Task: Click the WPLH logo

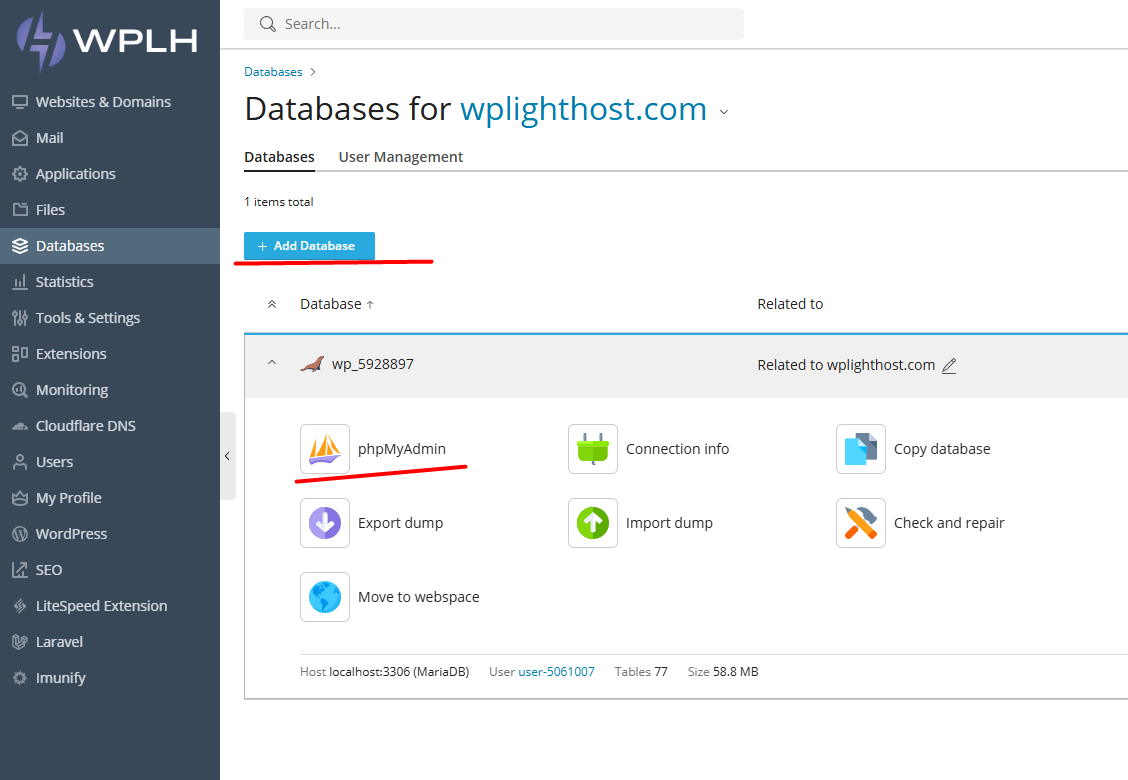Action: pyautogui.click(x=106, y=41)
